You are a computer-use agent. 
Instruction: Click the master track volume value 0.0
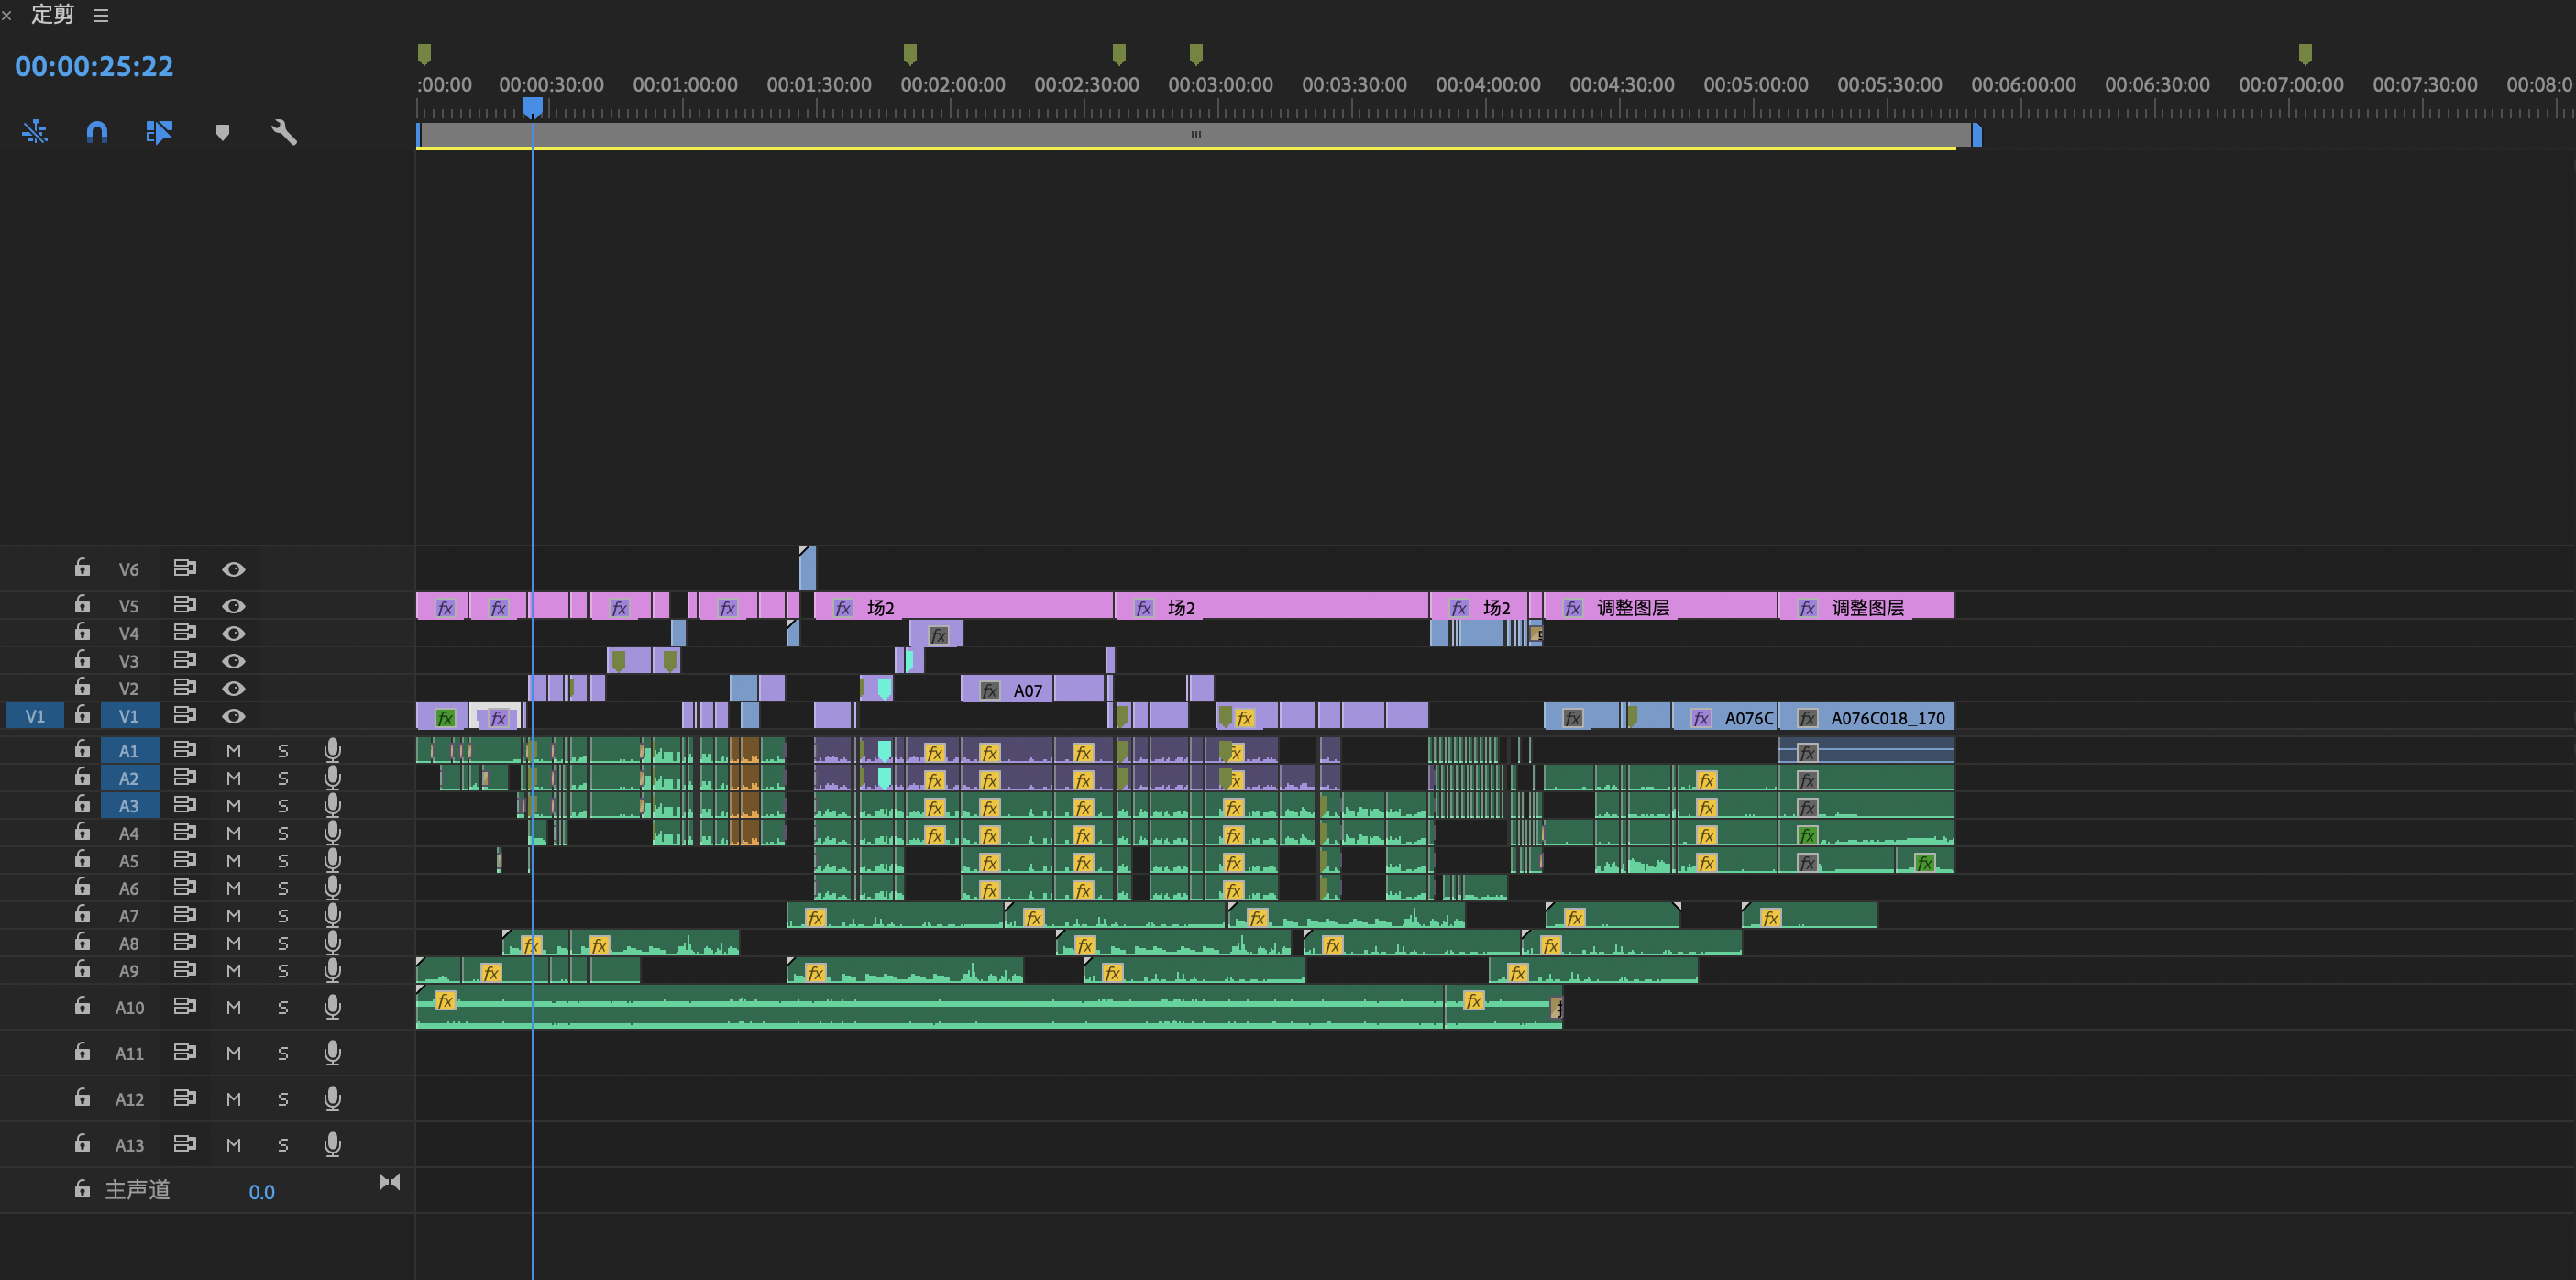(261, 1192)
